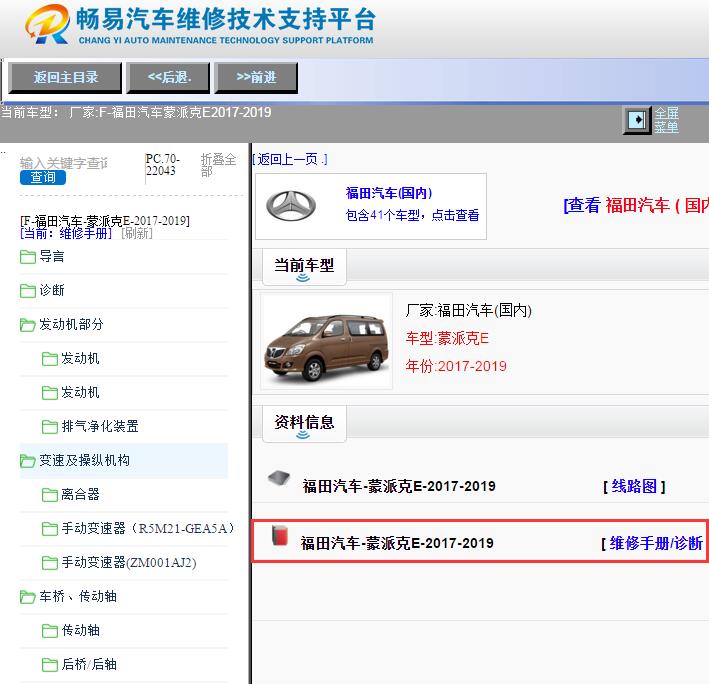Collapse the 变速及操纵机构 folder icon
The height and width of the screenshot is (684, 709).
[x=28, y=461]
